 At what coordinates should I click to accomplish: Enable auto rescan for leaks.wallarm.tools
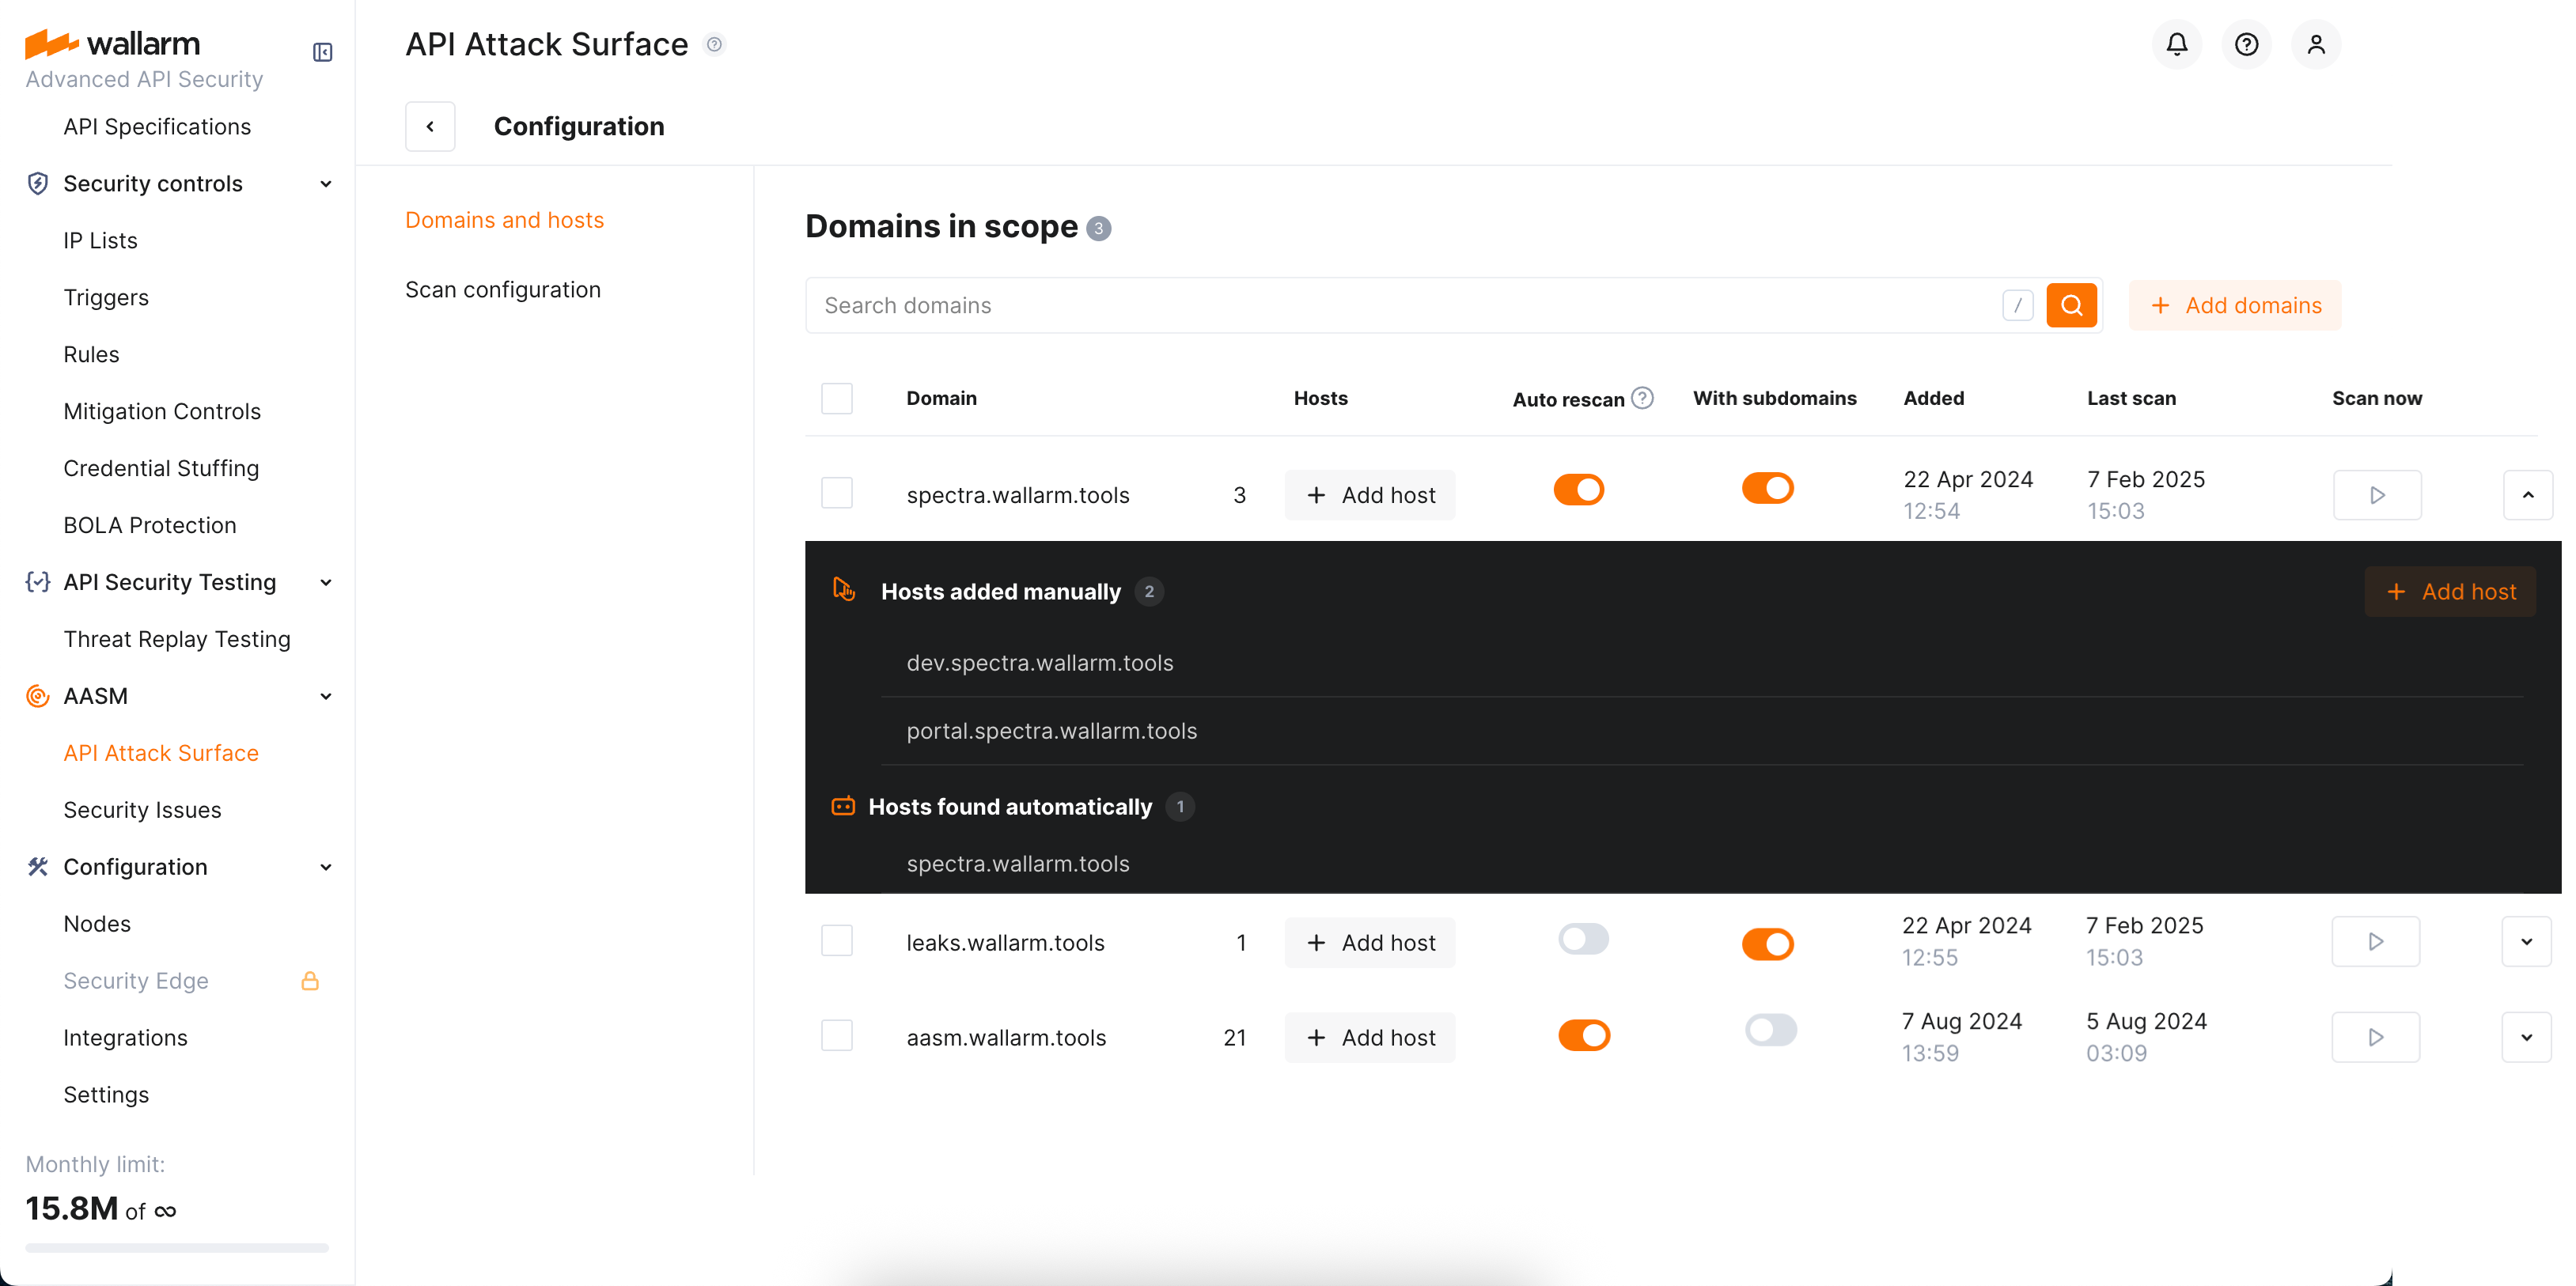(x=1583, y=939)
